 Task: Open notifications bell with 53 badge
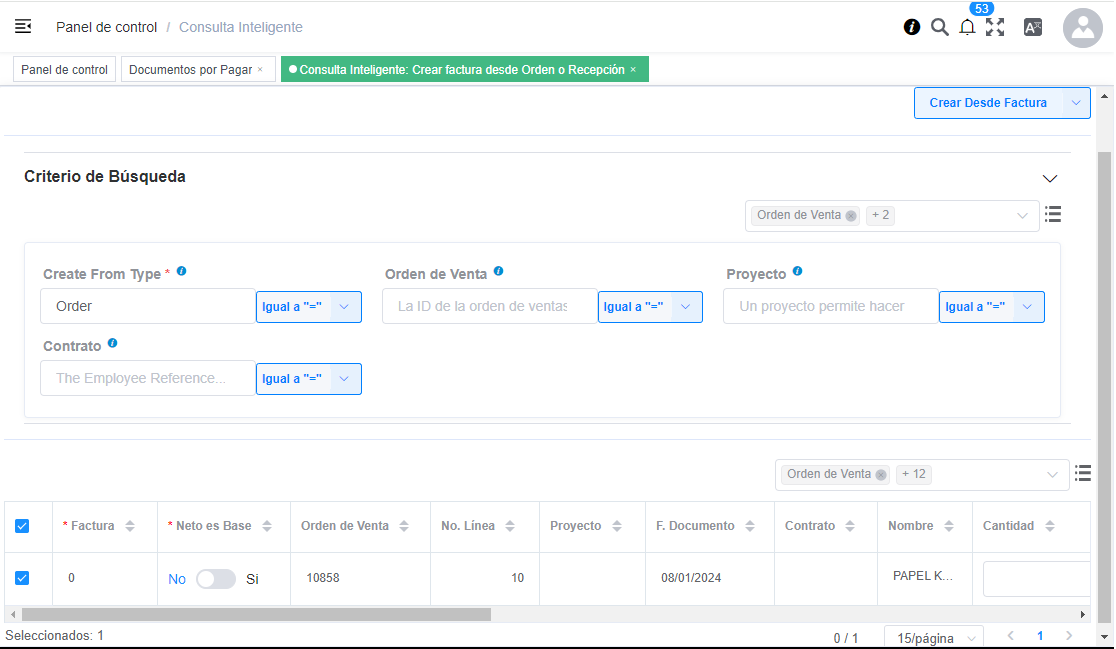tap(967, 28)
